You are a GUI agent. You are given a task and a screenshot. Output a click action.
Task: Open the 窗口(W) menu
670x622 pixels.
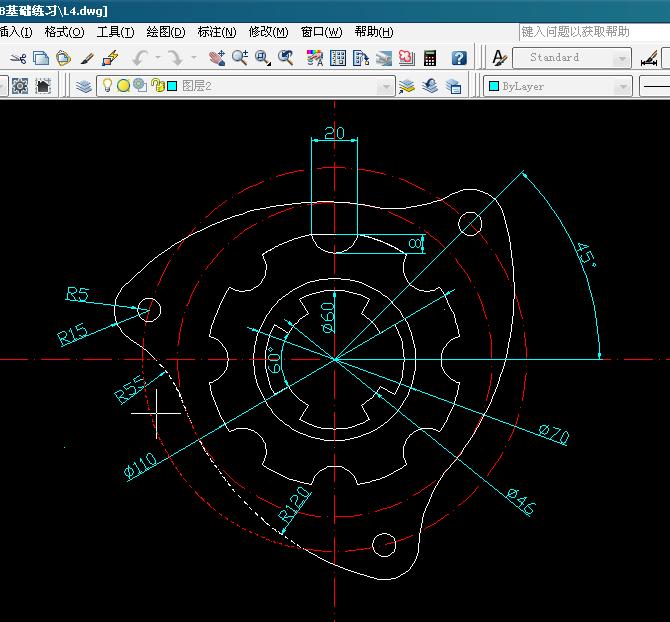pos(321,32)
